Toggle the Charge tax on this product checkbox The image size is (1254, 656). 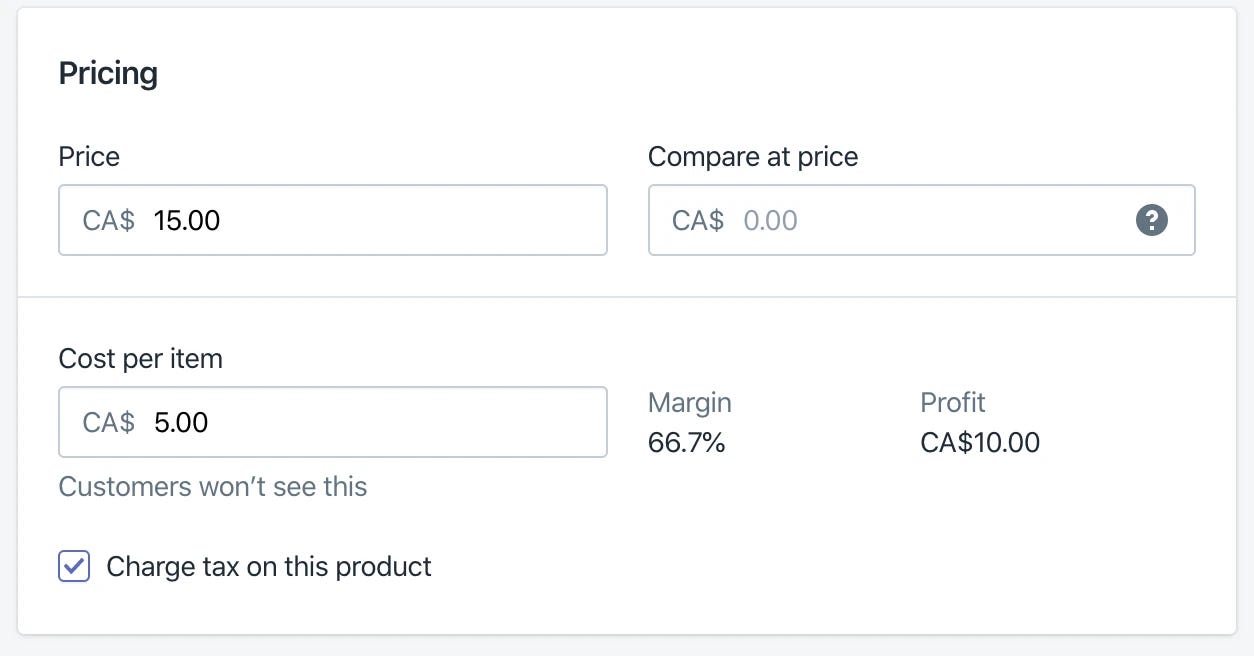[74, 566]
